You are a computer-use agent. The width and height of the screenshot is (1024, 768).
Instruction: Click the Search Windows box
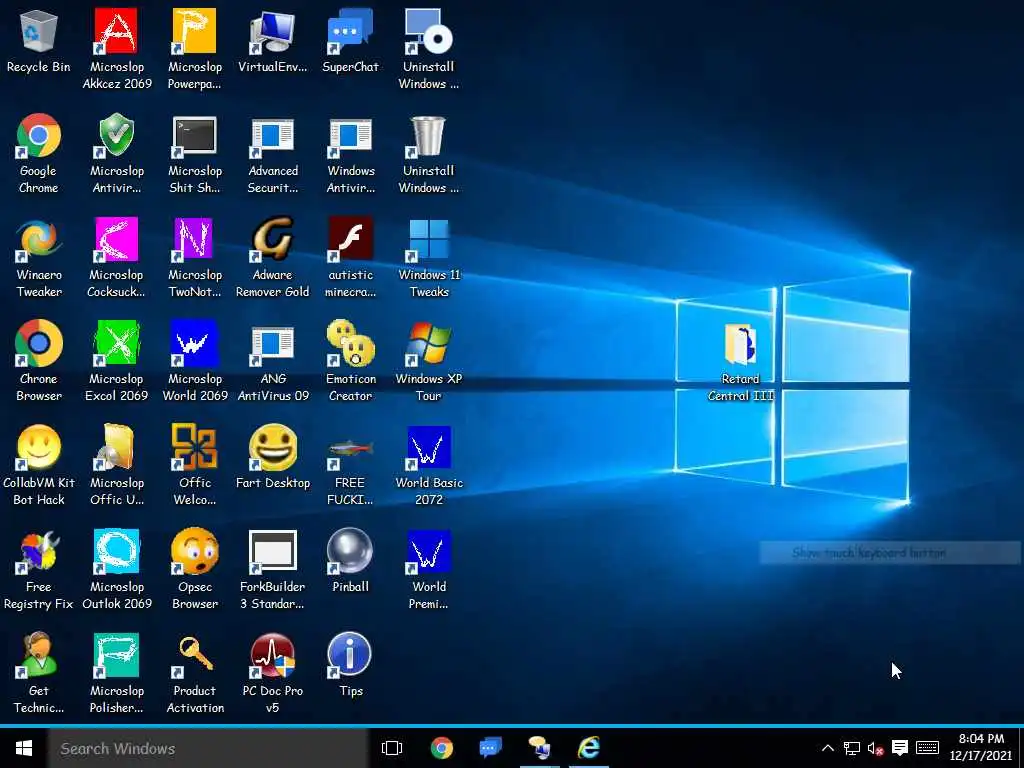pyautogui.click(x=208, y=748)
